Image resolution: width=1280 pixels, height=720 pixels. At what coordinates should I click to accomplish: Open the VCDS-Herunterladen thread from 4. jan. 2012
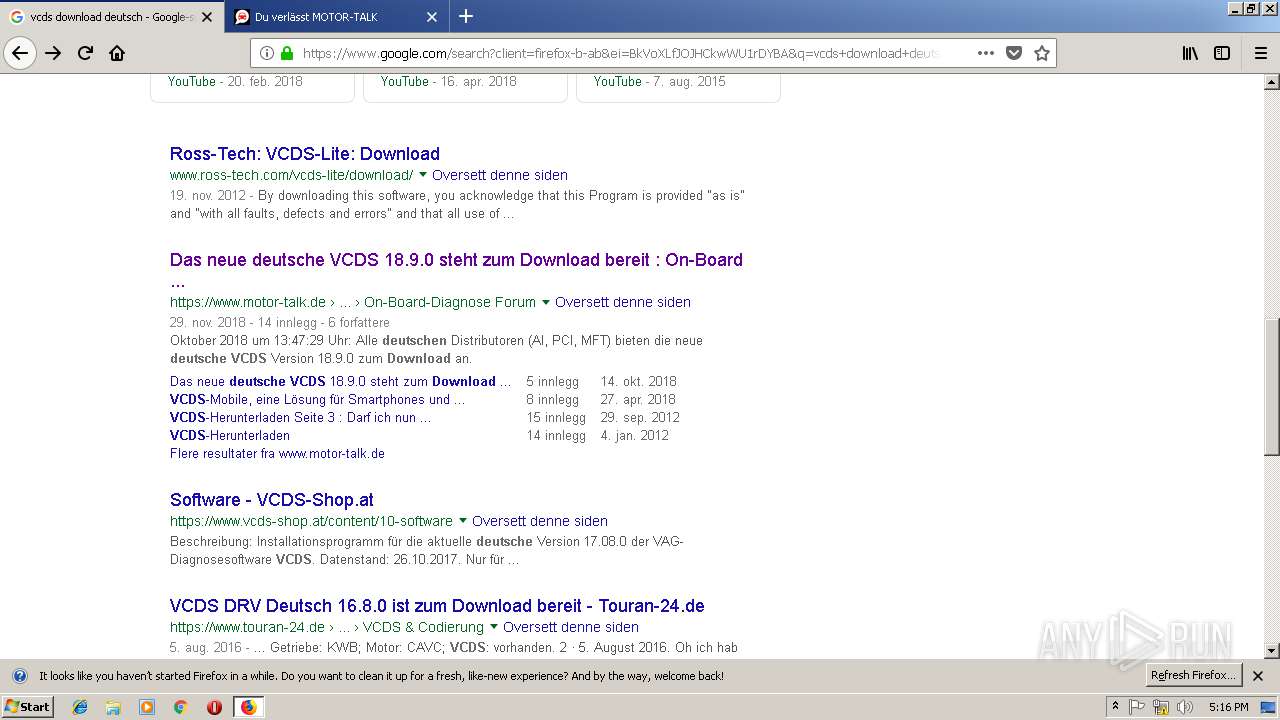point(230,435)
